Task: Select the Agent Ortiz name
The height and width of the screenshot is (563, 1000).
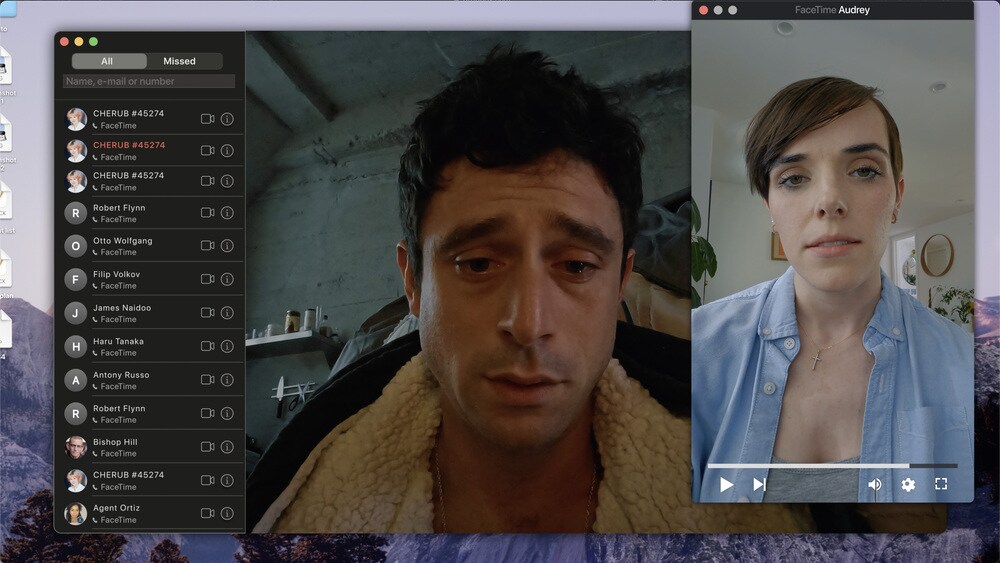Action: (x=116, y=508)
